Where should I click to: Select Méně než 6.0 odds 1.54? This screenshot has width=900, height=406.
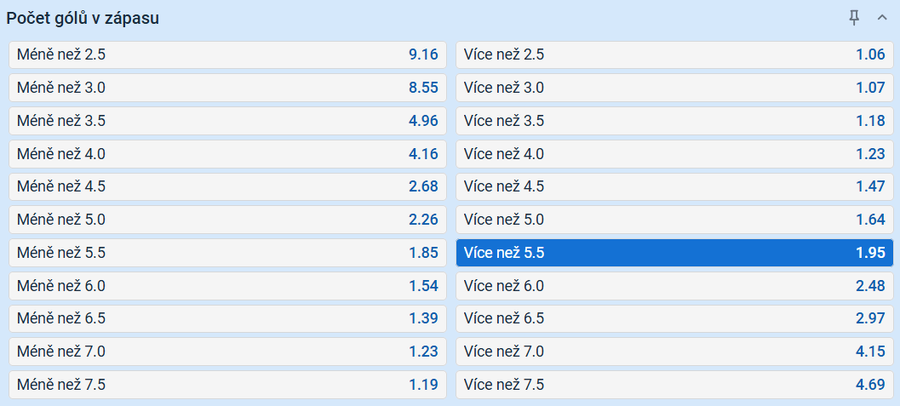(x=227, y=286)
